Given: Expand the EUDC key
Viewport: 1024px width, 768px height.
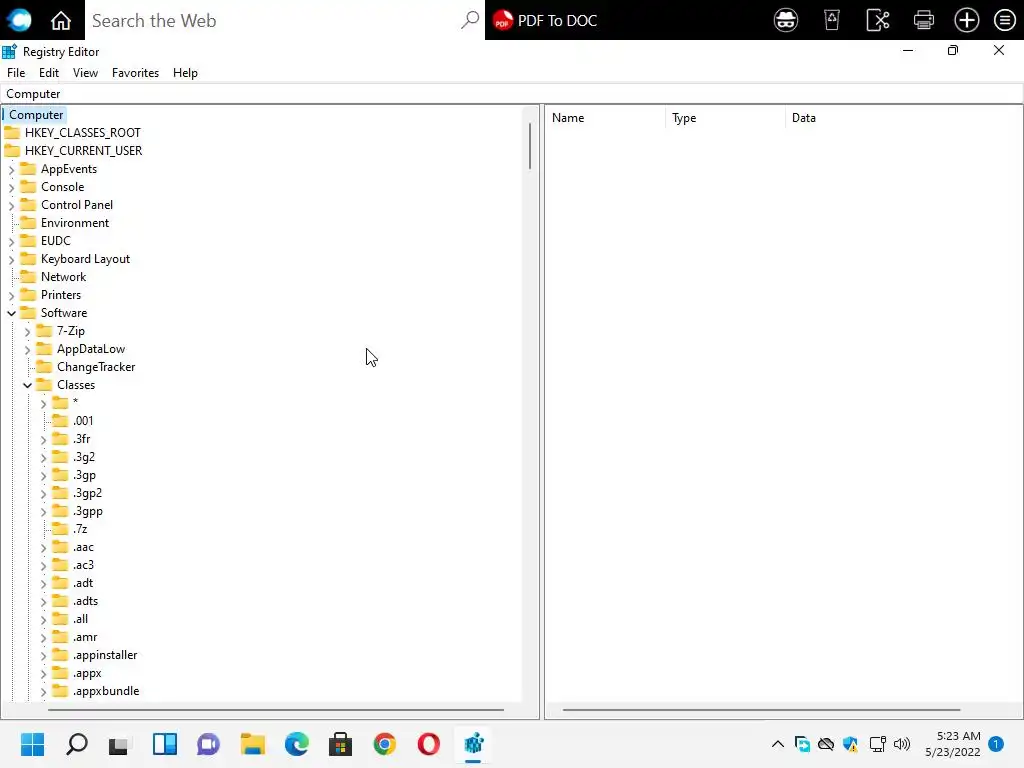Looking at the screenshot, I should [11, 242].
